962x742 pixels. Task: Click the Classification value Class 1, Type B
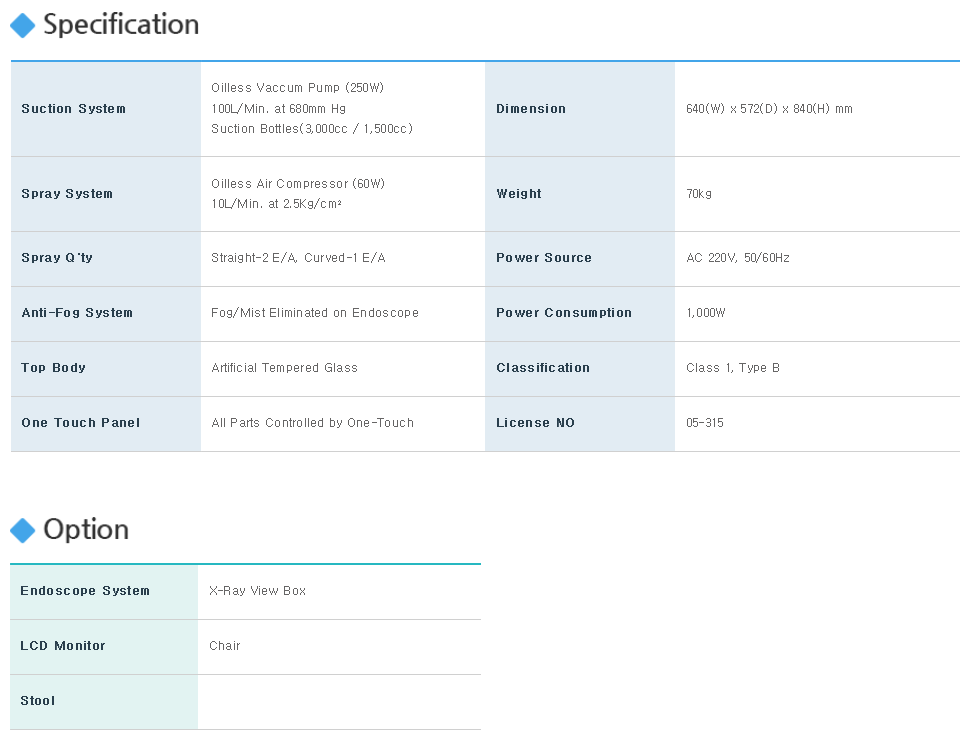(733, 368)
